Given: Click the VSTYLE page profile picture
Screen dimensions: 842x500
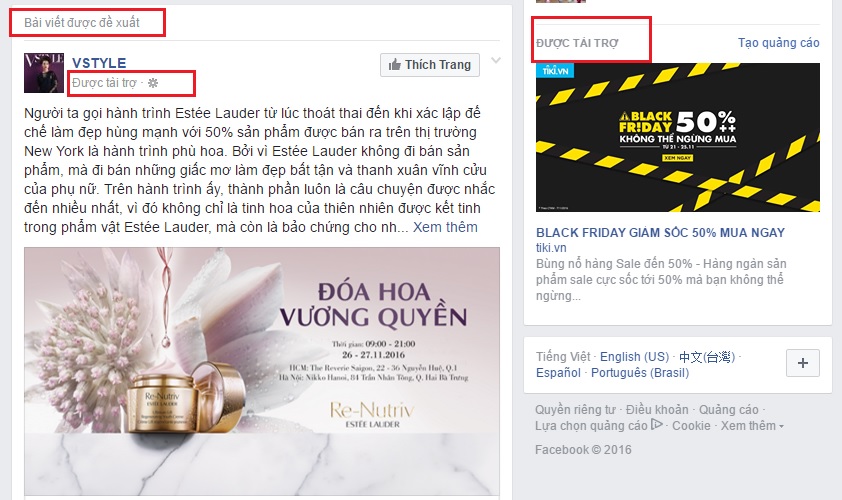Looking at the screenshot, I should [44, 73].
